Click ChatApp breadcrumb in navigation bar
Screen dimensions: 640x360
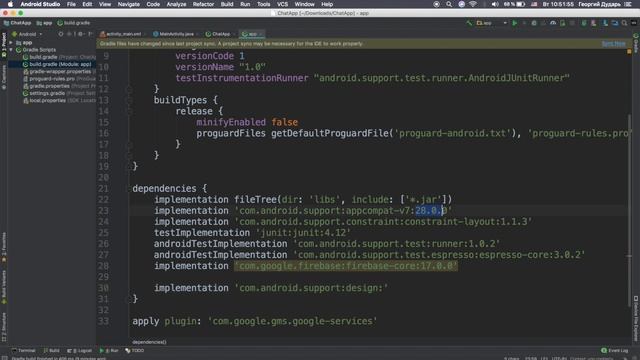coord(18,23)
